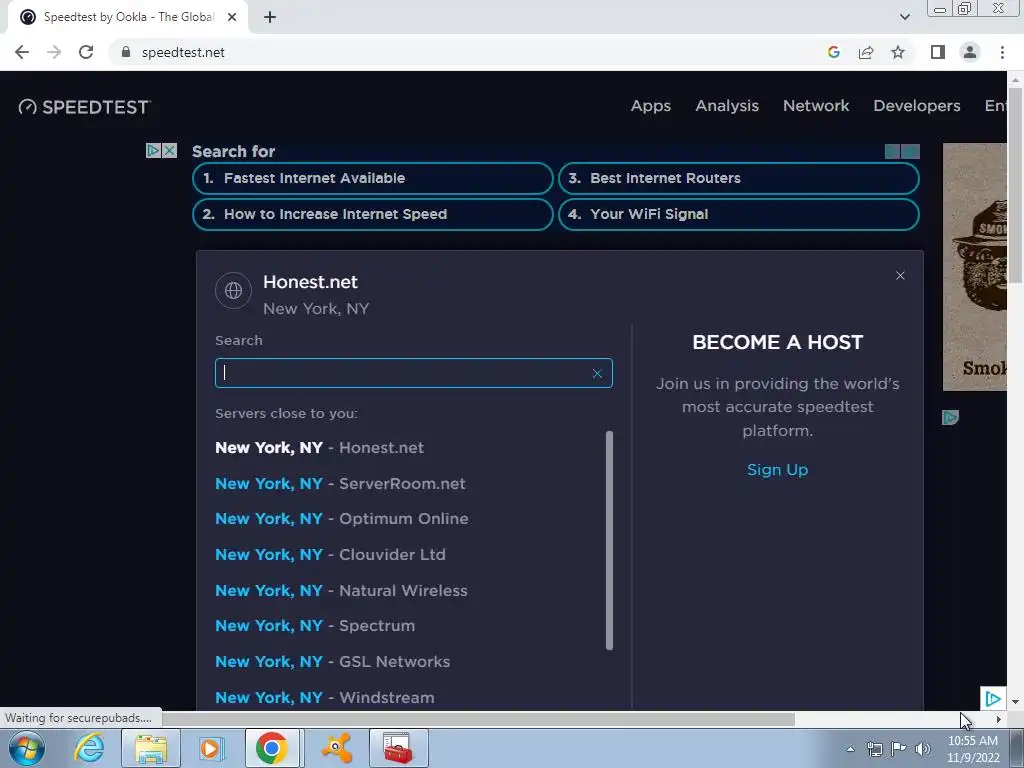Click the network tray icon
Viewport: 1024px width, 768px height.
point(874,749)
